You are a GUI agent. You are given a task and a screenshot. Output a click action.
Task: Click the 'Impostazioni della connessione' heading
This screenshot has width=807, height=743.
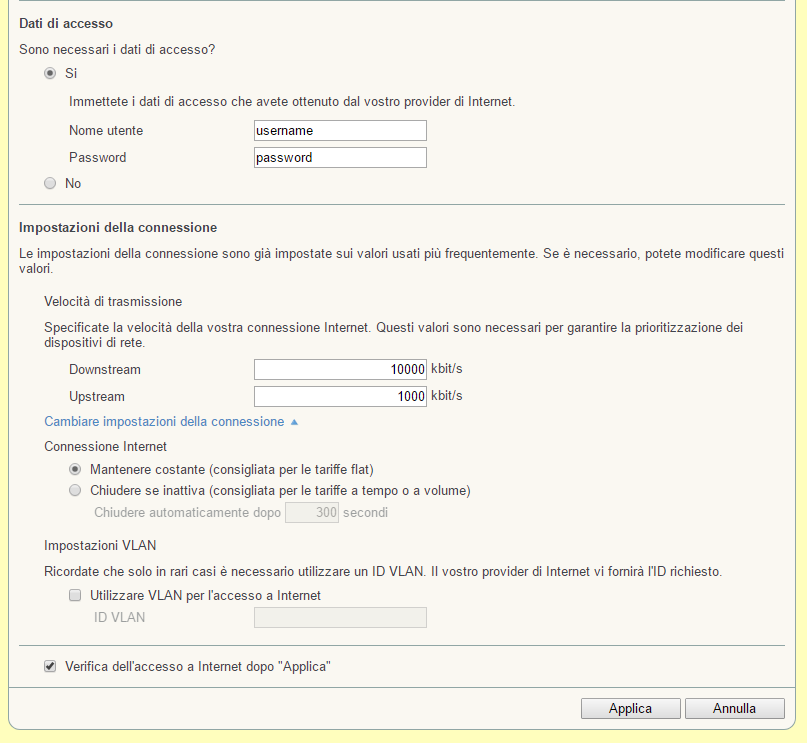[x=118, y=228]
